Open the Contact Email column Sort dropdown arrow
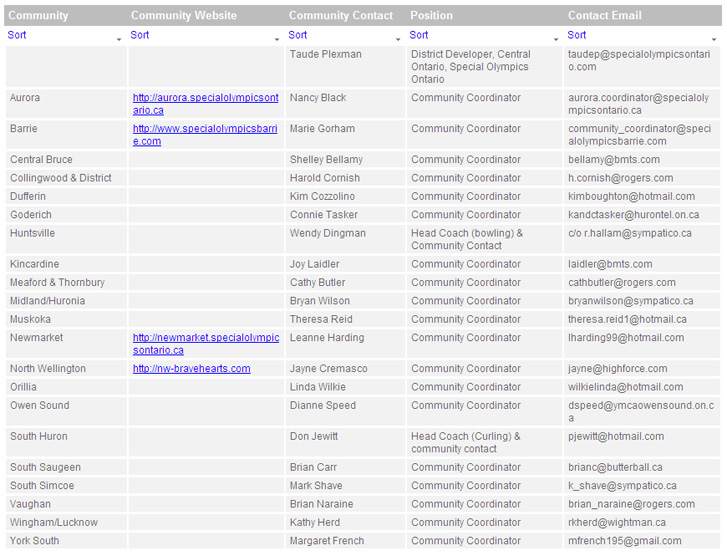Viewport: 727px width, 556px height. 714,39
